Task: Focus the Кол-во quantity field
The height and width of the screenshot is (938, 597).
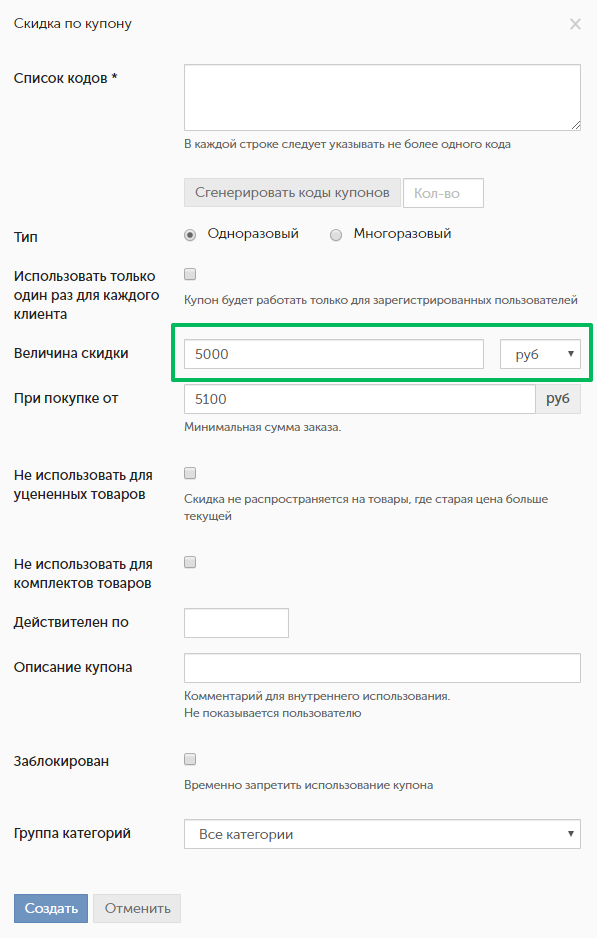Action: (443, 193)
